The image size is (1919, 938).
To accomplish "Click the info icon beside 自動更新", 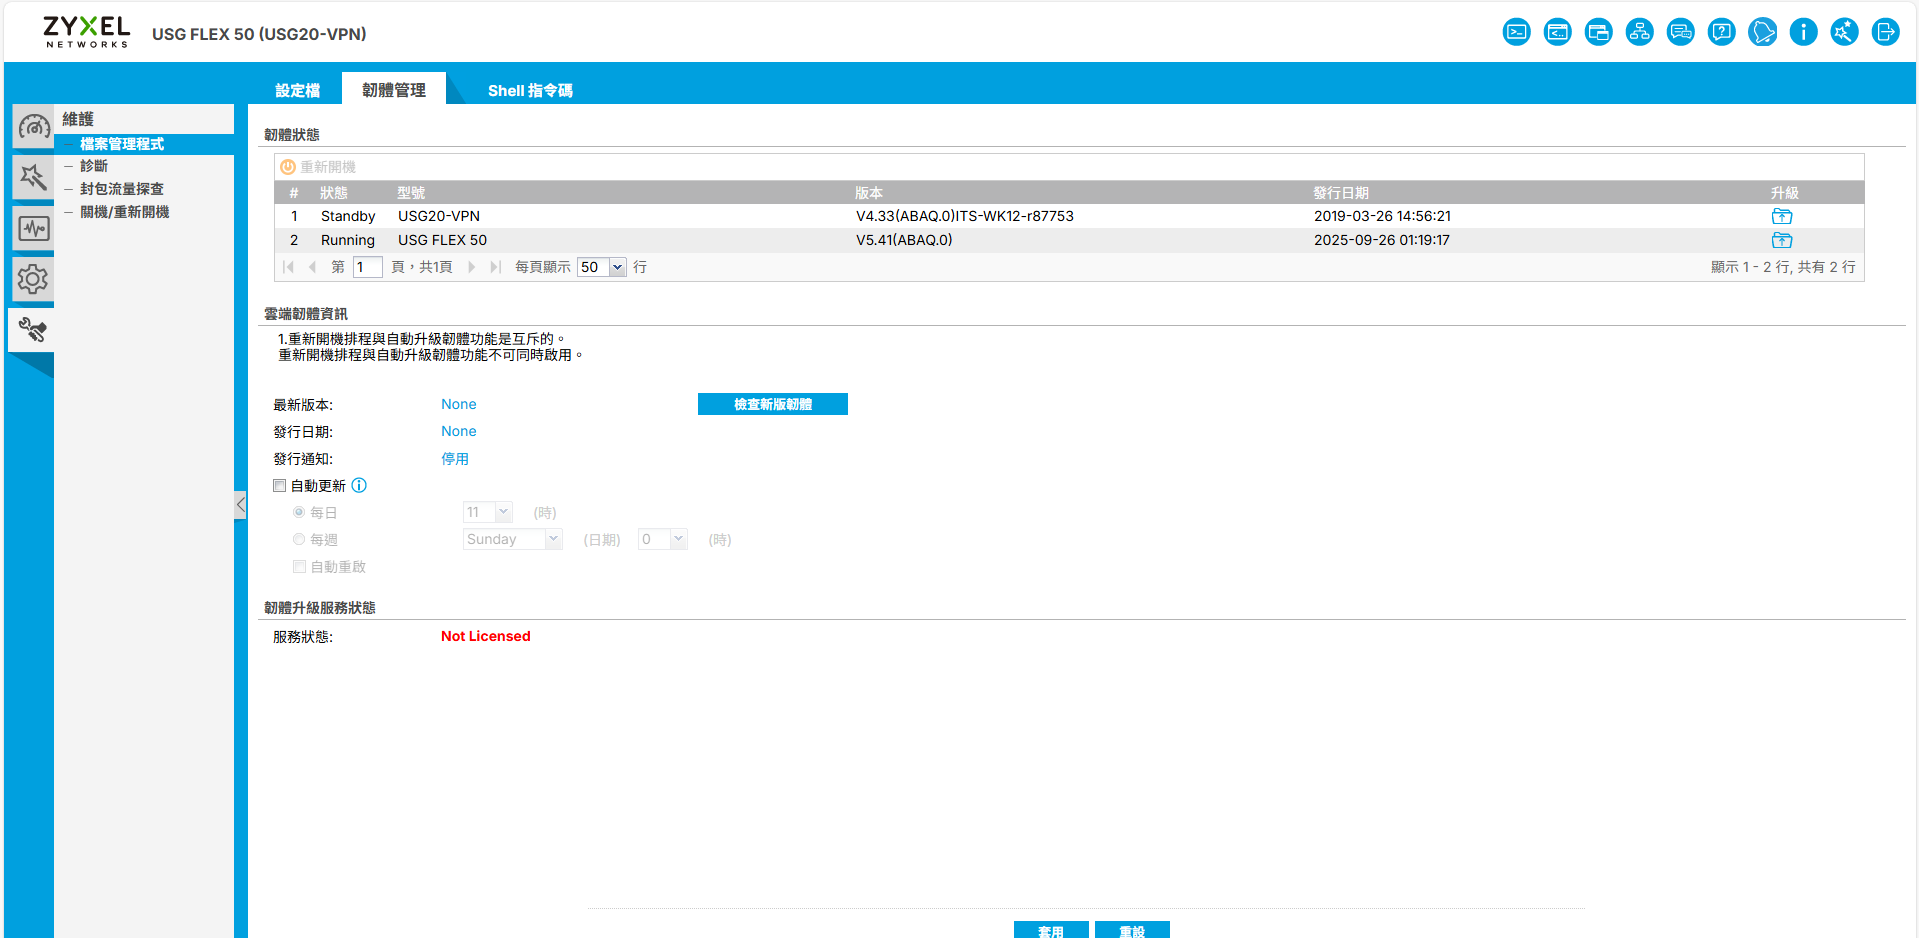I will tap(359, 485).
